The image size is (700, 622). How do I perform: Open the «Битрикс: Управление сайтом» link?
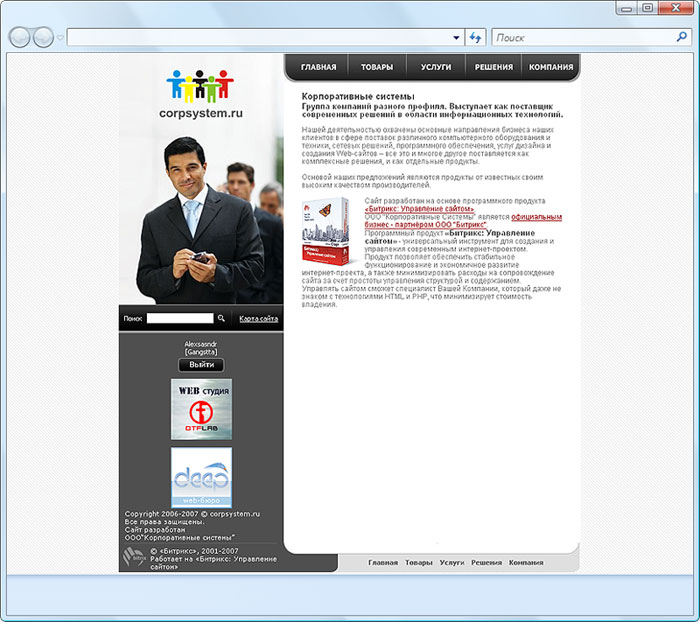419,209
